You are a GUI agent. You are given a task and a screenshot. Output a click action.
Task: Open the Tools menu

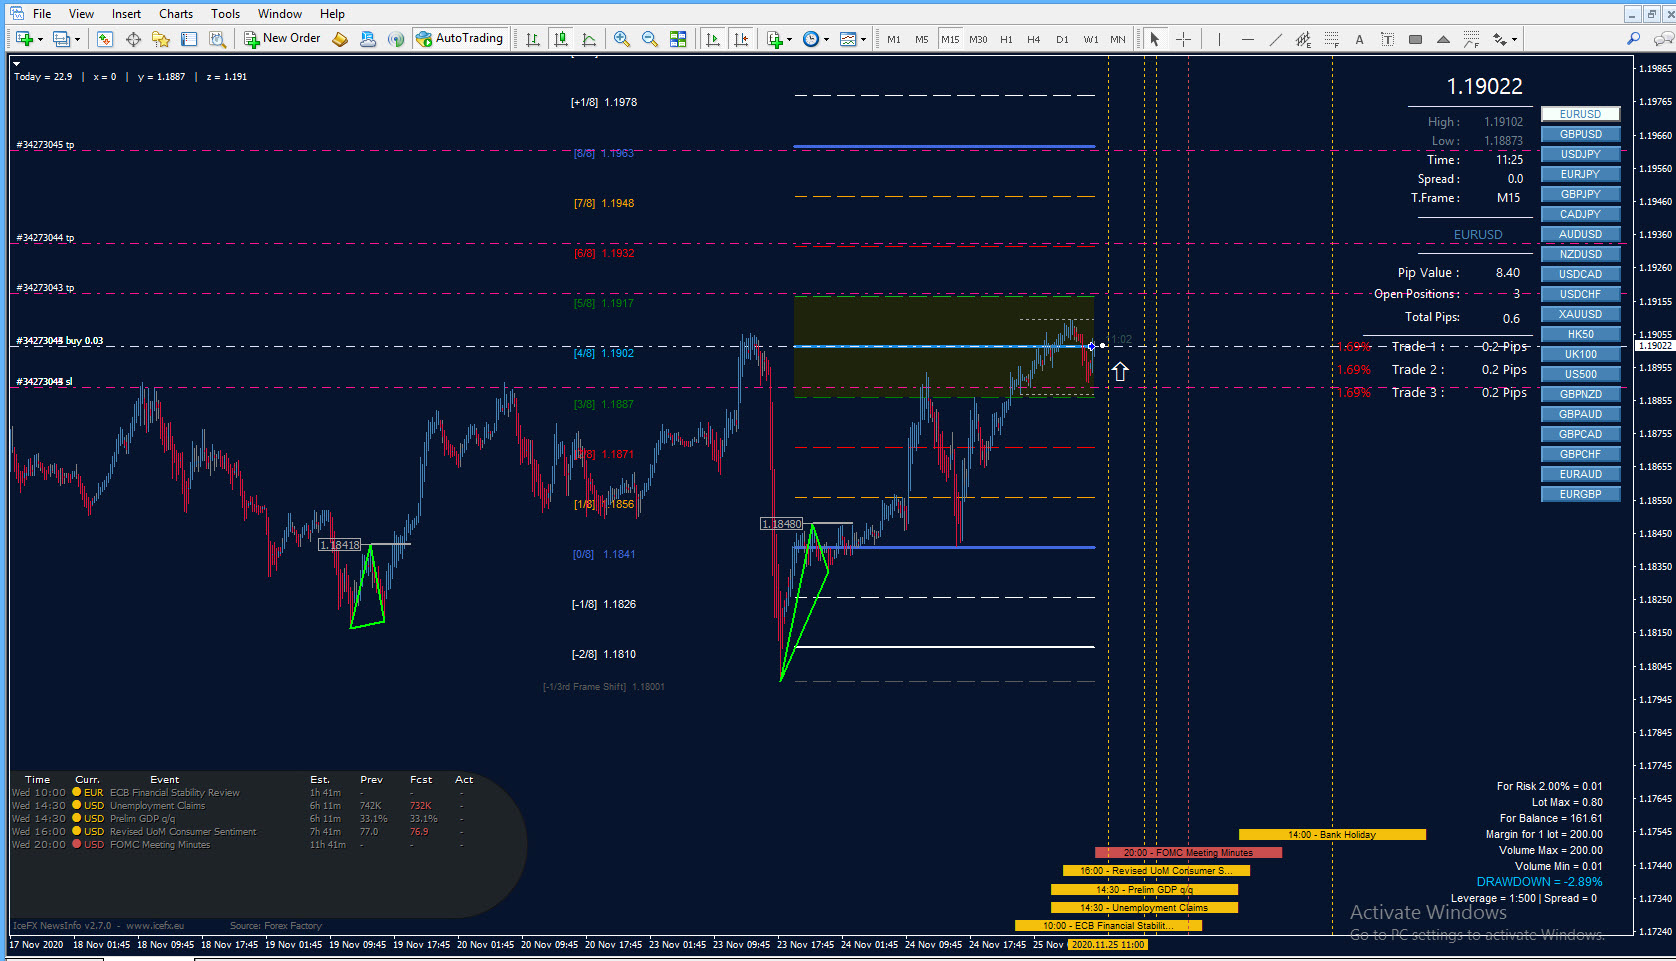pos(225,13)
